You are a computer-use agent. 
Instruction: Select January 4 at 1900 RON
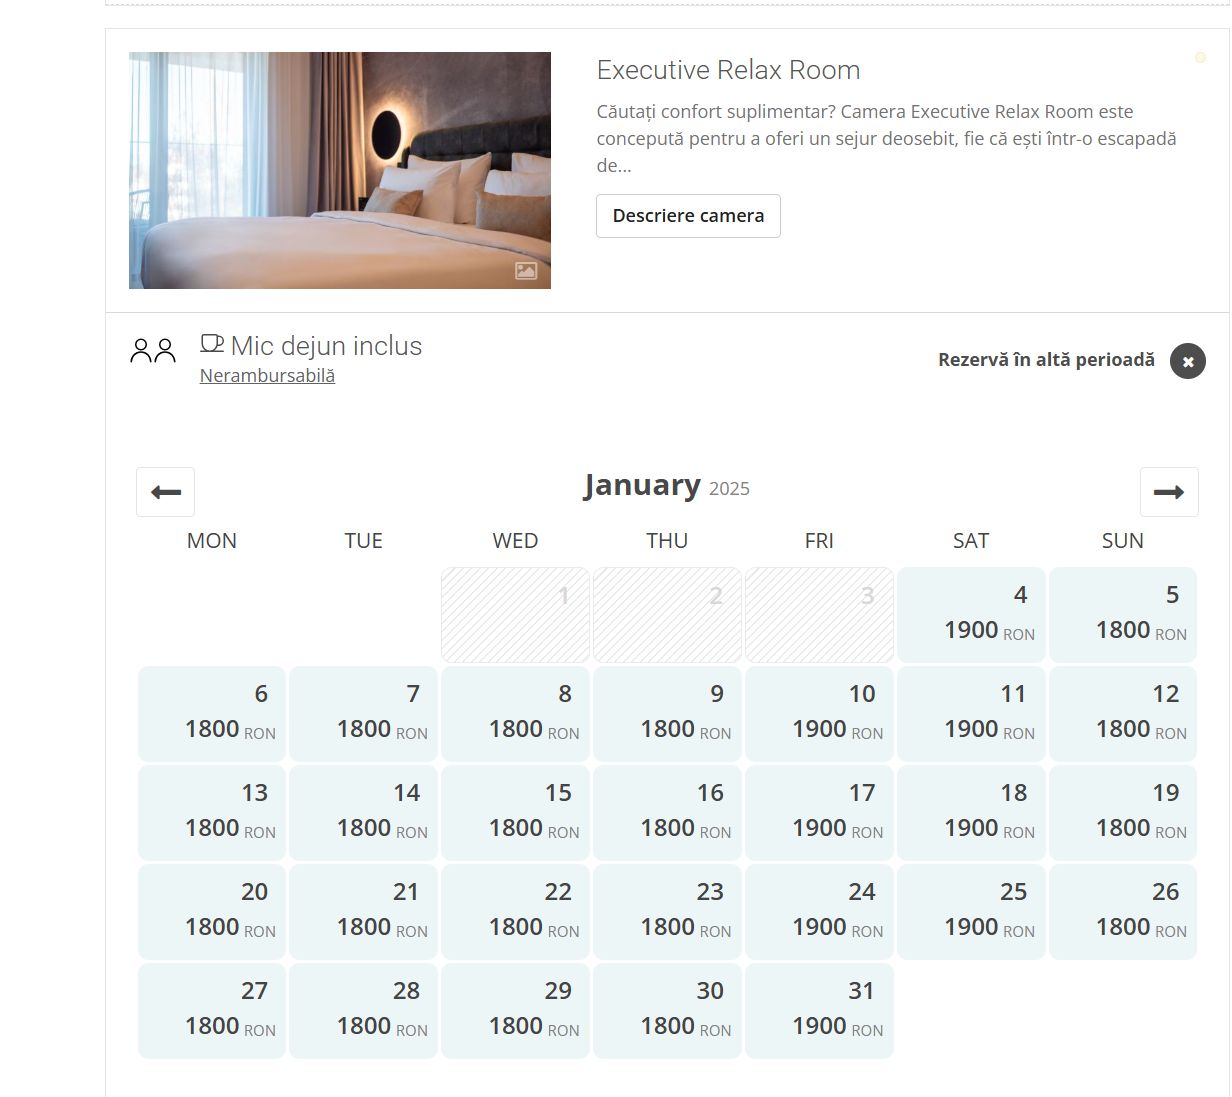point(971,614)
